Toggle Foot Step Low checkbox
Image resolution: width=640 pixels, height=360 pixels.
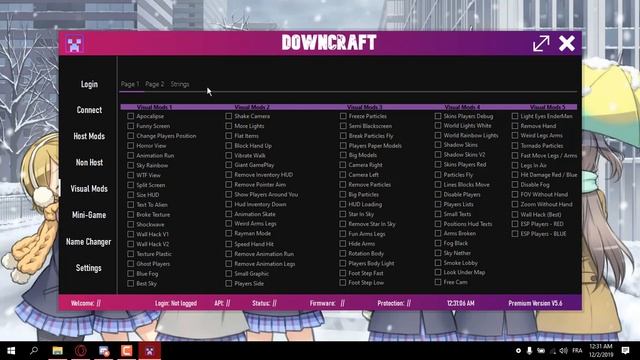point(343,282)
